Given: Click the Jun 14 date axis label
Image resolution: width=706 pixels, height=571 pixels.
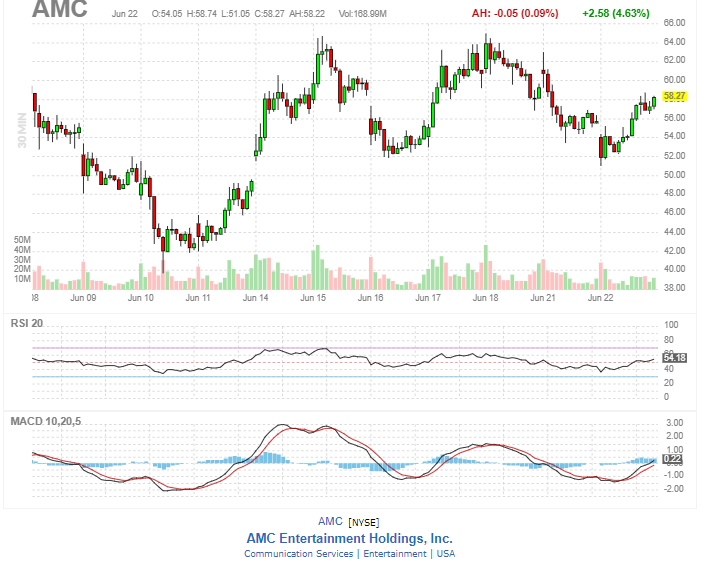Looking at the screenshot, I should click(x=255, y=298).
